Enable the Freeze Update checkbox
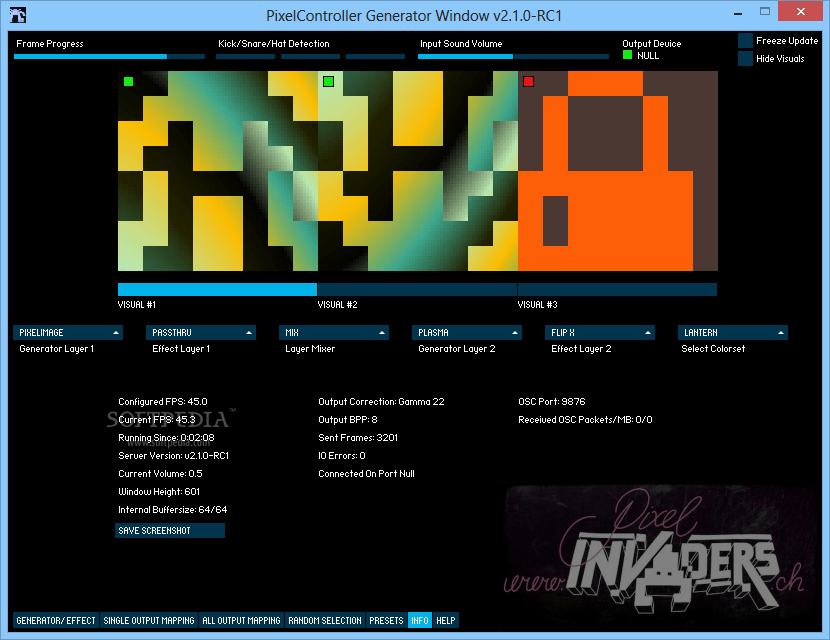830x640 pixels. (744, 41)
